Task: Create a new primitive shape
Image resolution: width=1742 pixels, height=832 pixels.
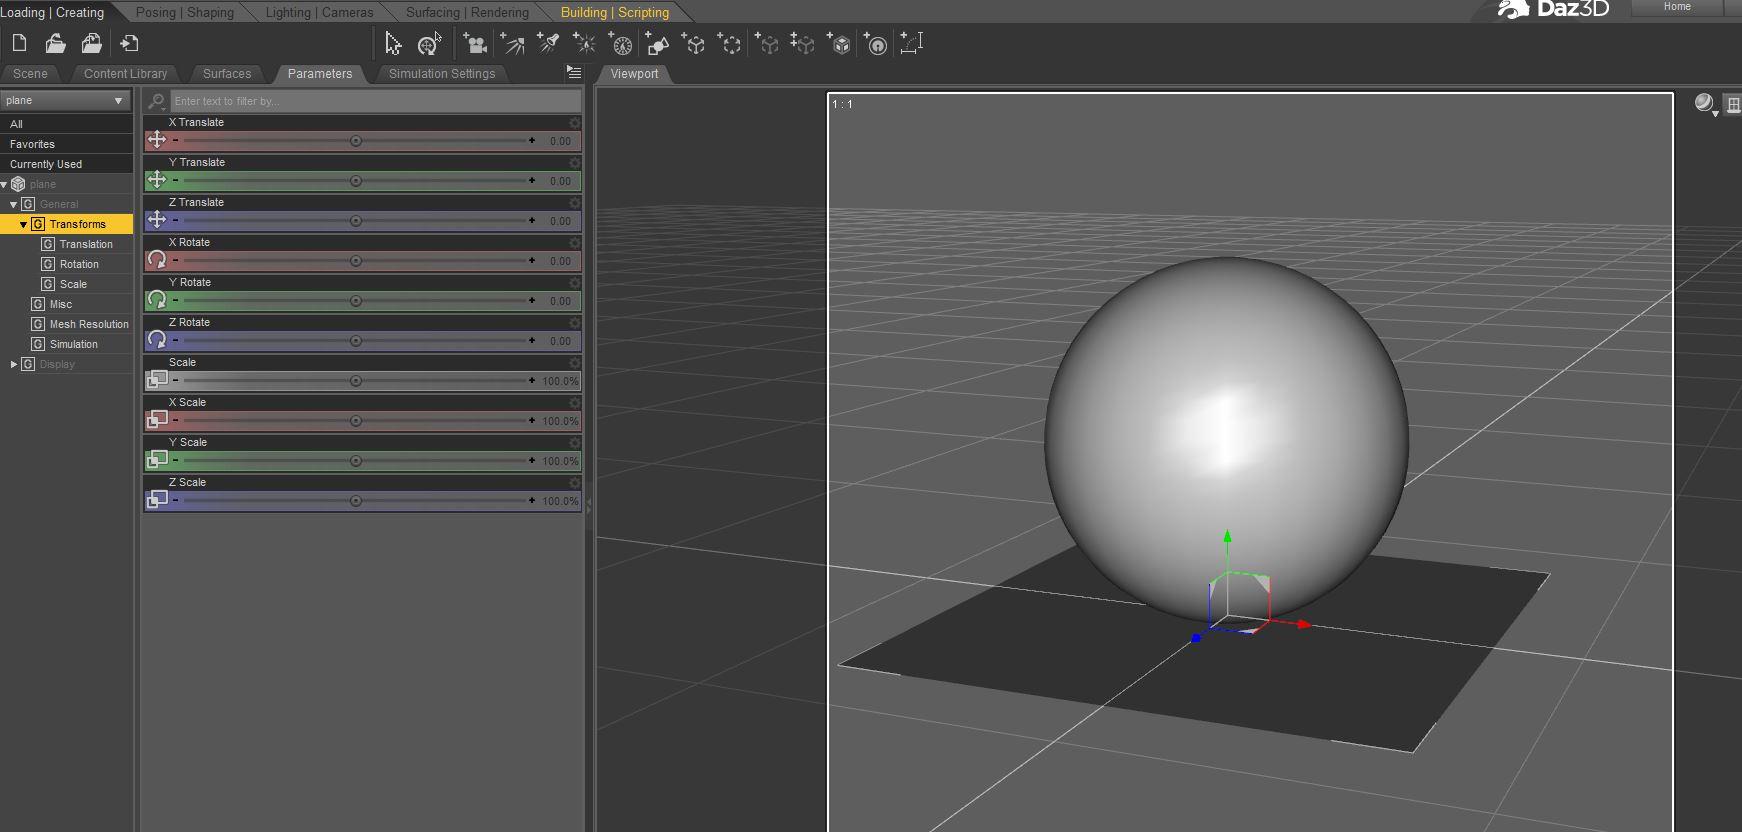Action: coord(657,43)
